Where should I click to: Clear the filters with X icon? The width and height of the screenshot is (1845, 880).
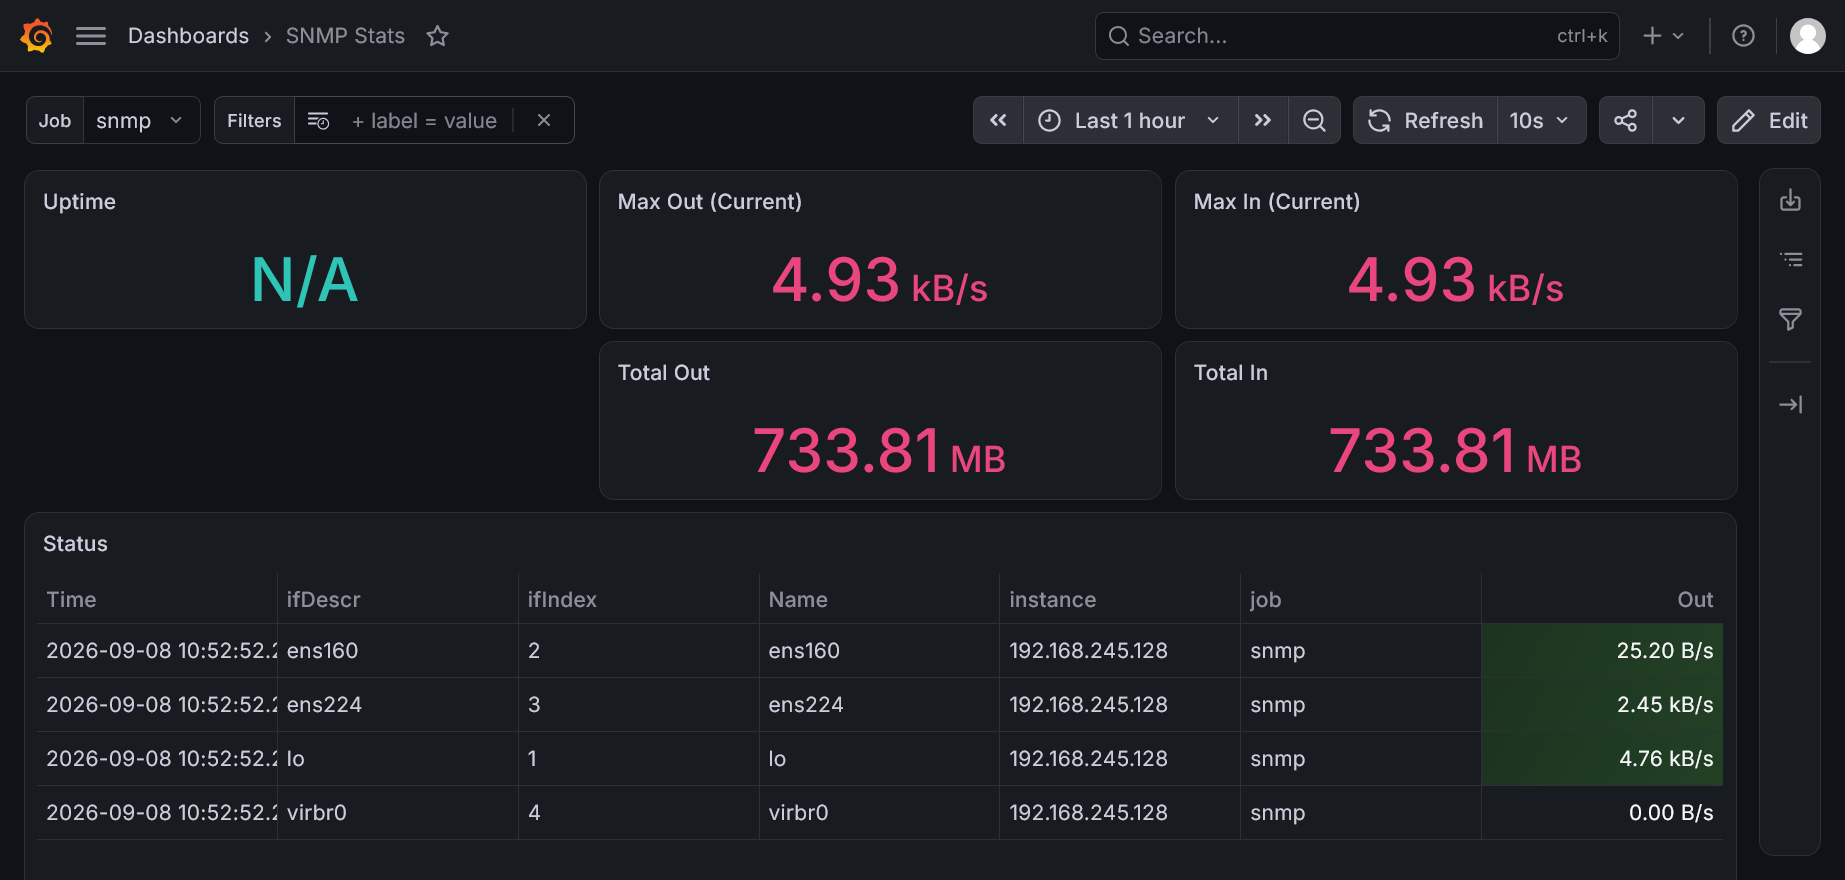click(x=544, y=120)
